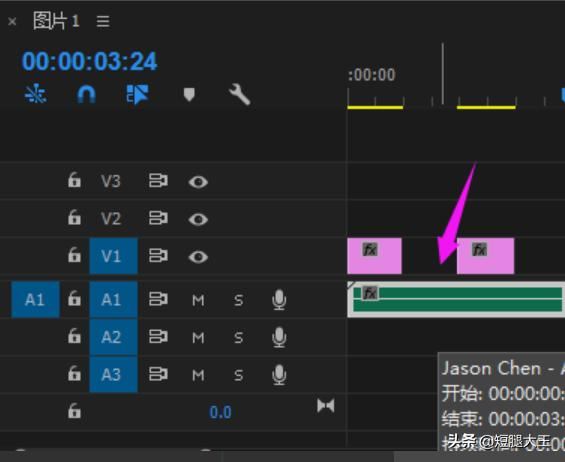
Task: Toggle sync lock on V2
Action: click(158, 218)
